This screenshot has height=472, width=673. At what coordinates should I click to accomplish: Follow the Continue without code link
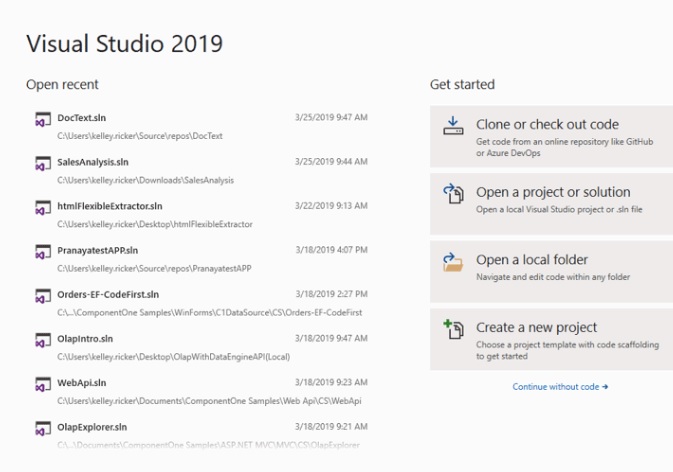[x=560, y=387]
